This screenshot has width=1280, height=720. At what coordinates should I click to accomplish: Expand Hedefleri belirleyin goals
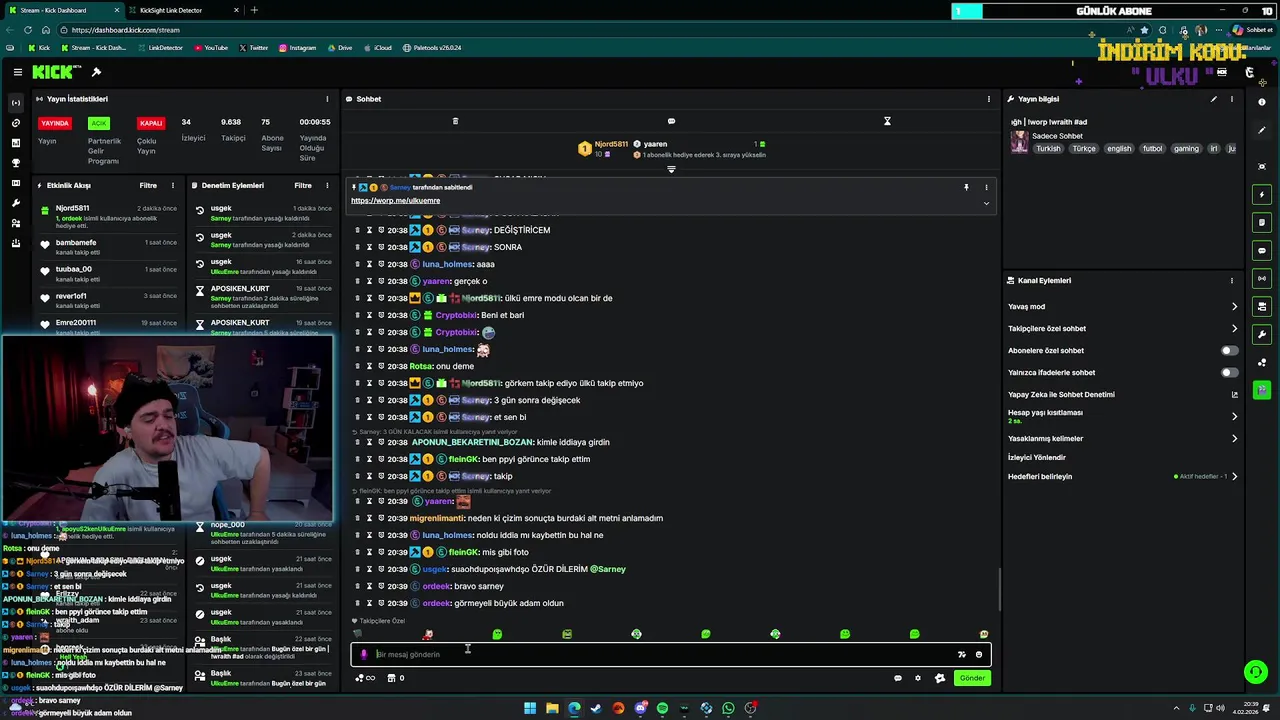1123,477
